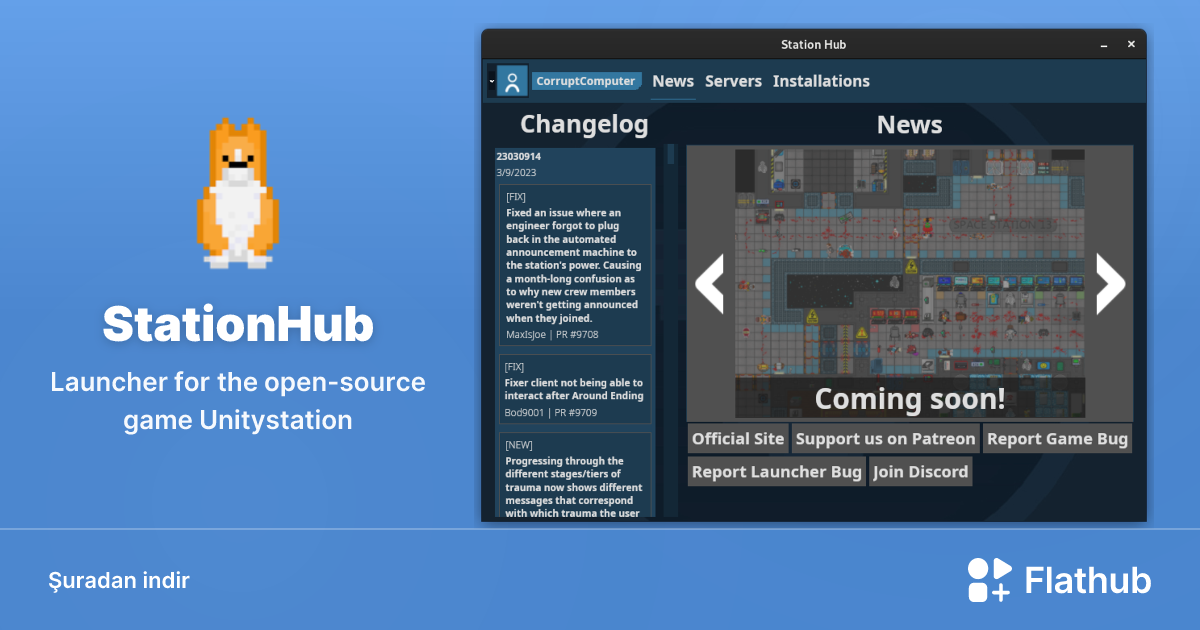The width and height of the screenshot is (1200, 630).
Task: Open the Official Site
Action: 738,438
